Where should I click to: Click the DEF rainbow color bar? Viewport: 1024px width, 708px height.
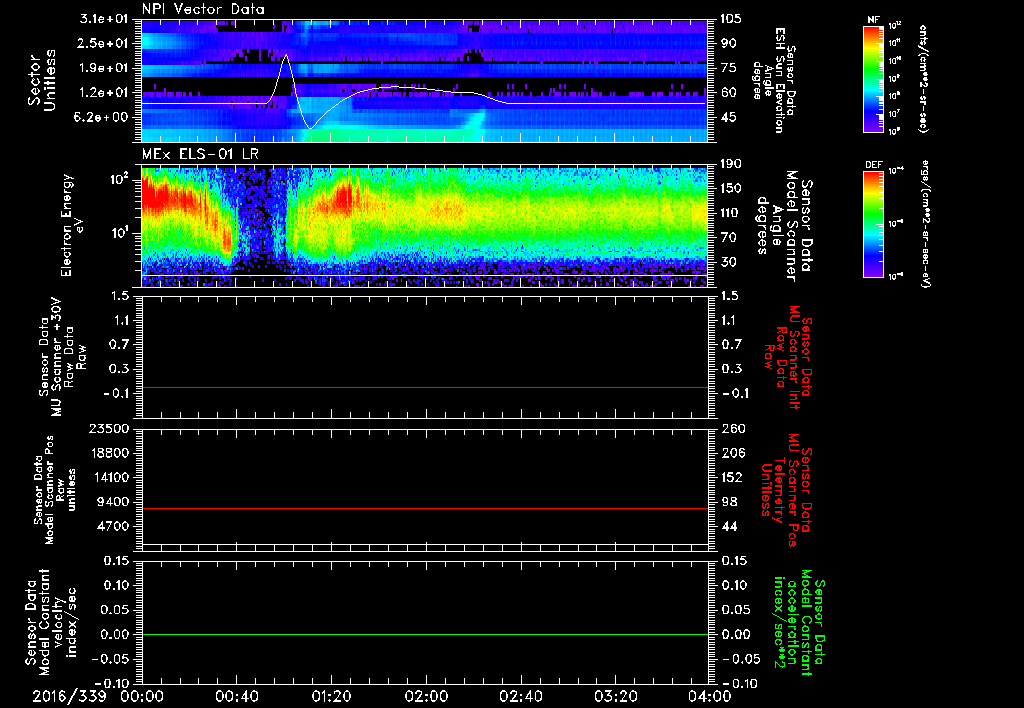click(873, 224)
